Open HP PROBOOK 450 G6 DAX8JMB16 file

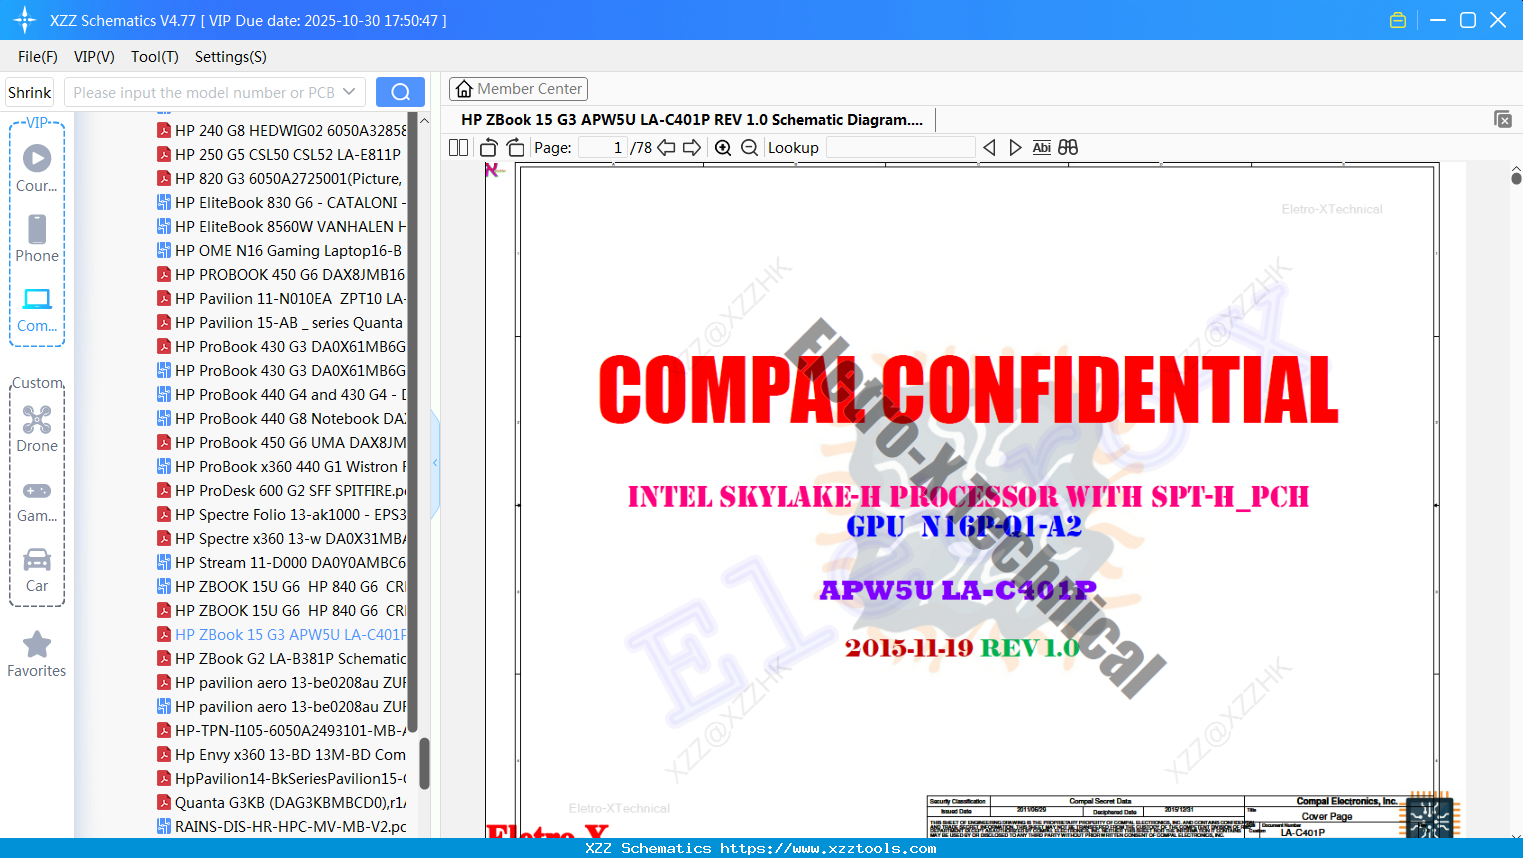pyautogui.click(x=282, y=274)
